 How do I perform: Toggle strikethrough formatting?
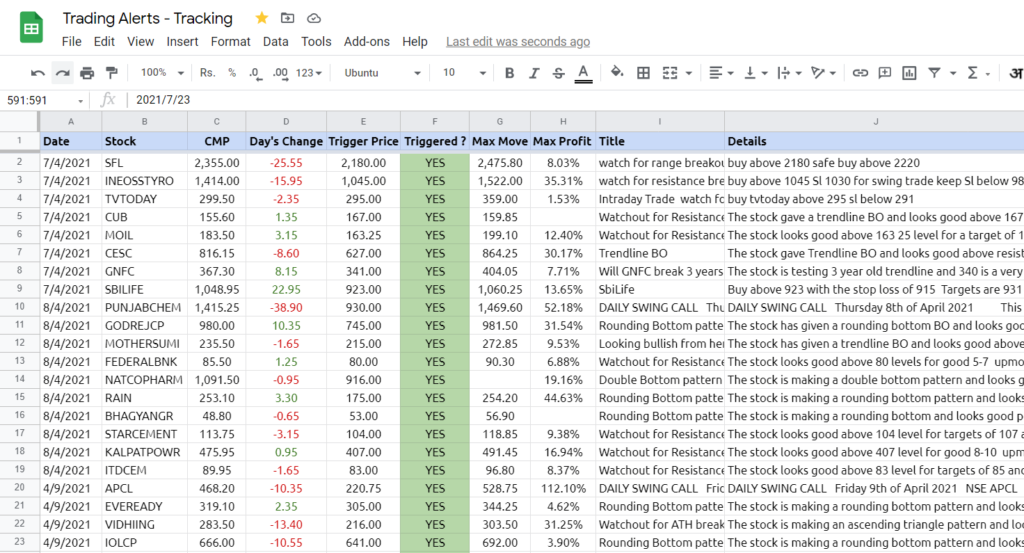click(558, 73)
